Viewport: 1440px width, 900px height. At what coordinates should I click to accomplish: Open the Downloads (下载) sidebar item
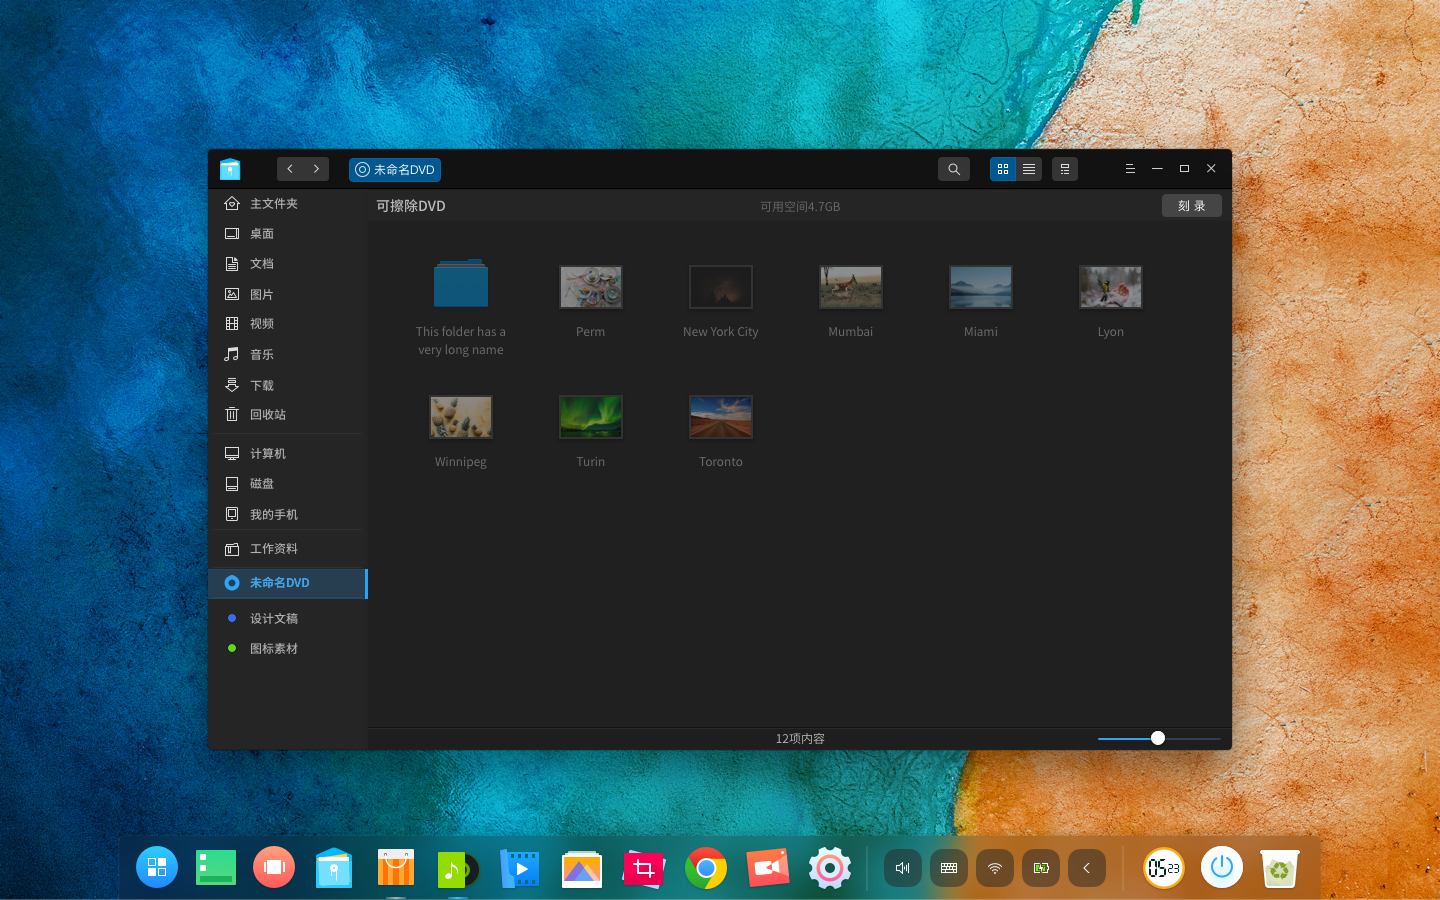(261, 385)
